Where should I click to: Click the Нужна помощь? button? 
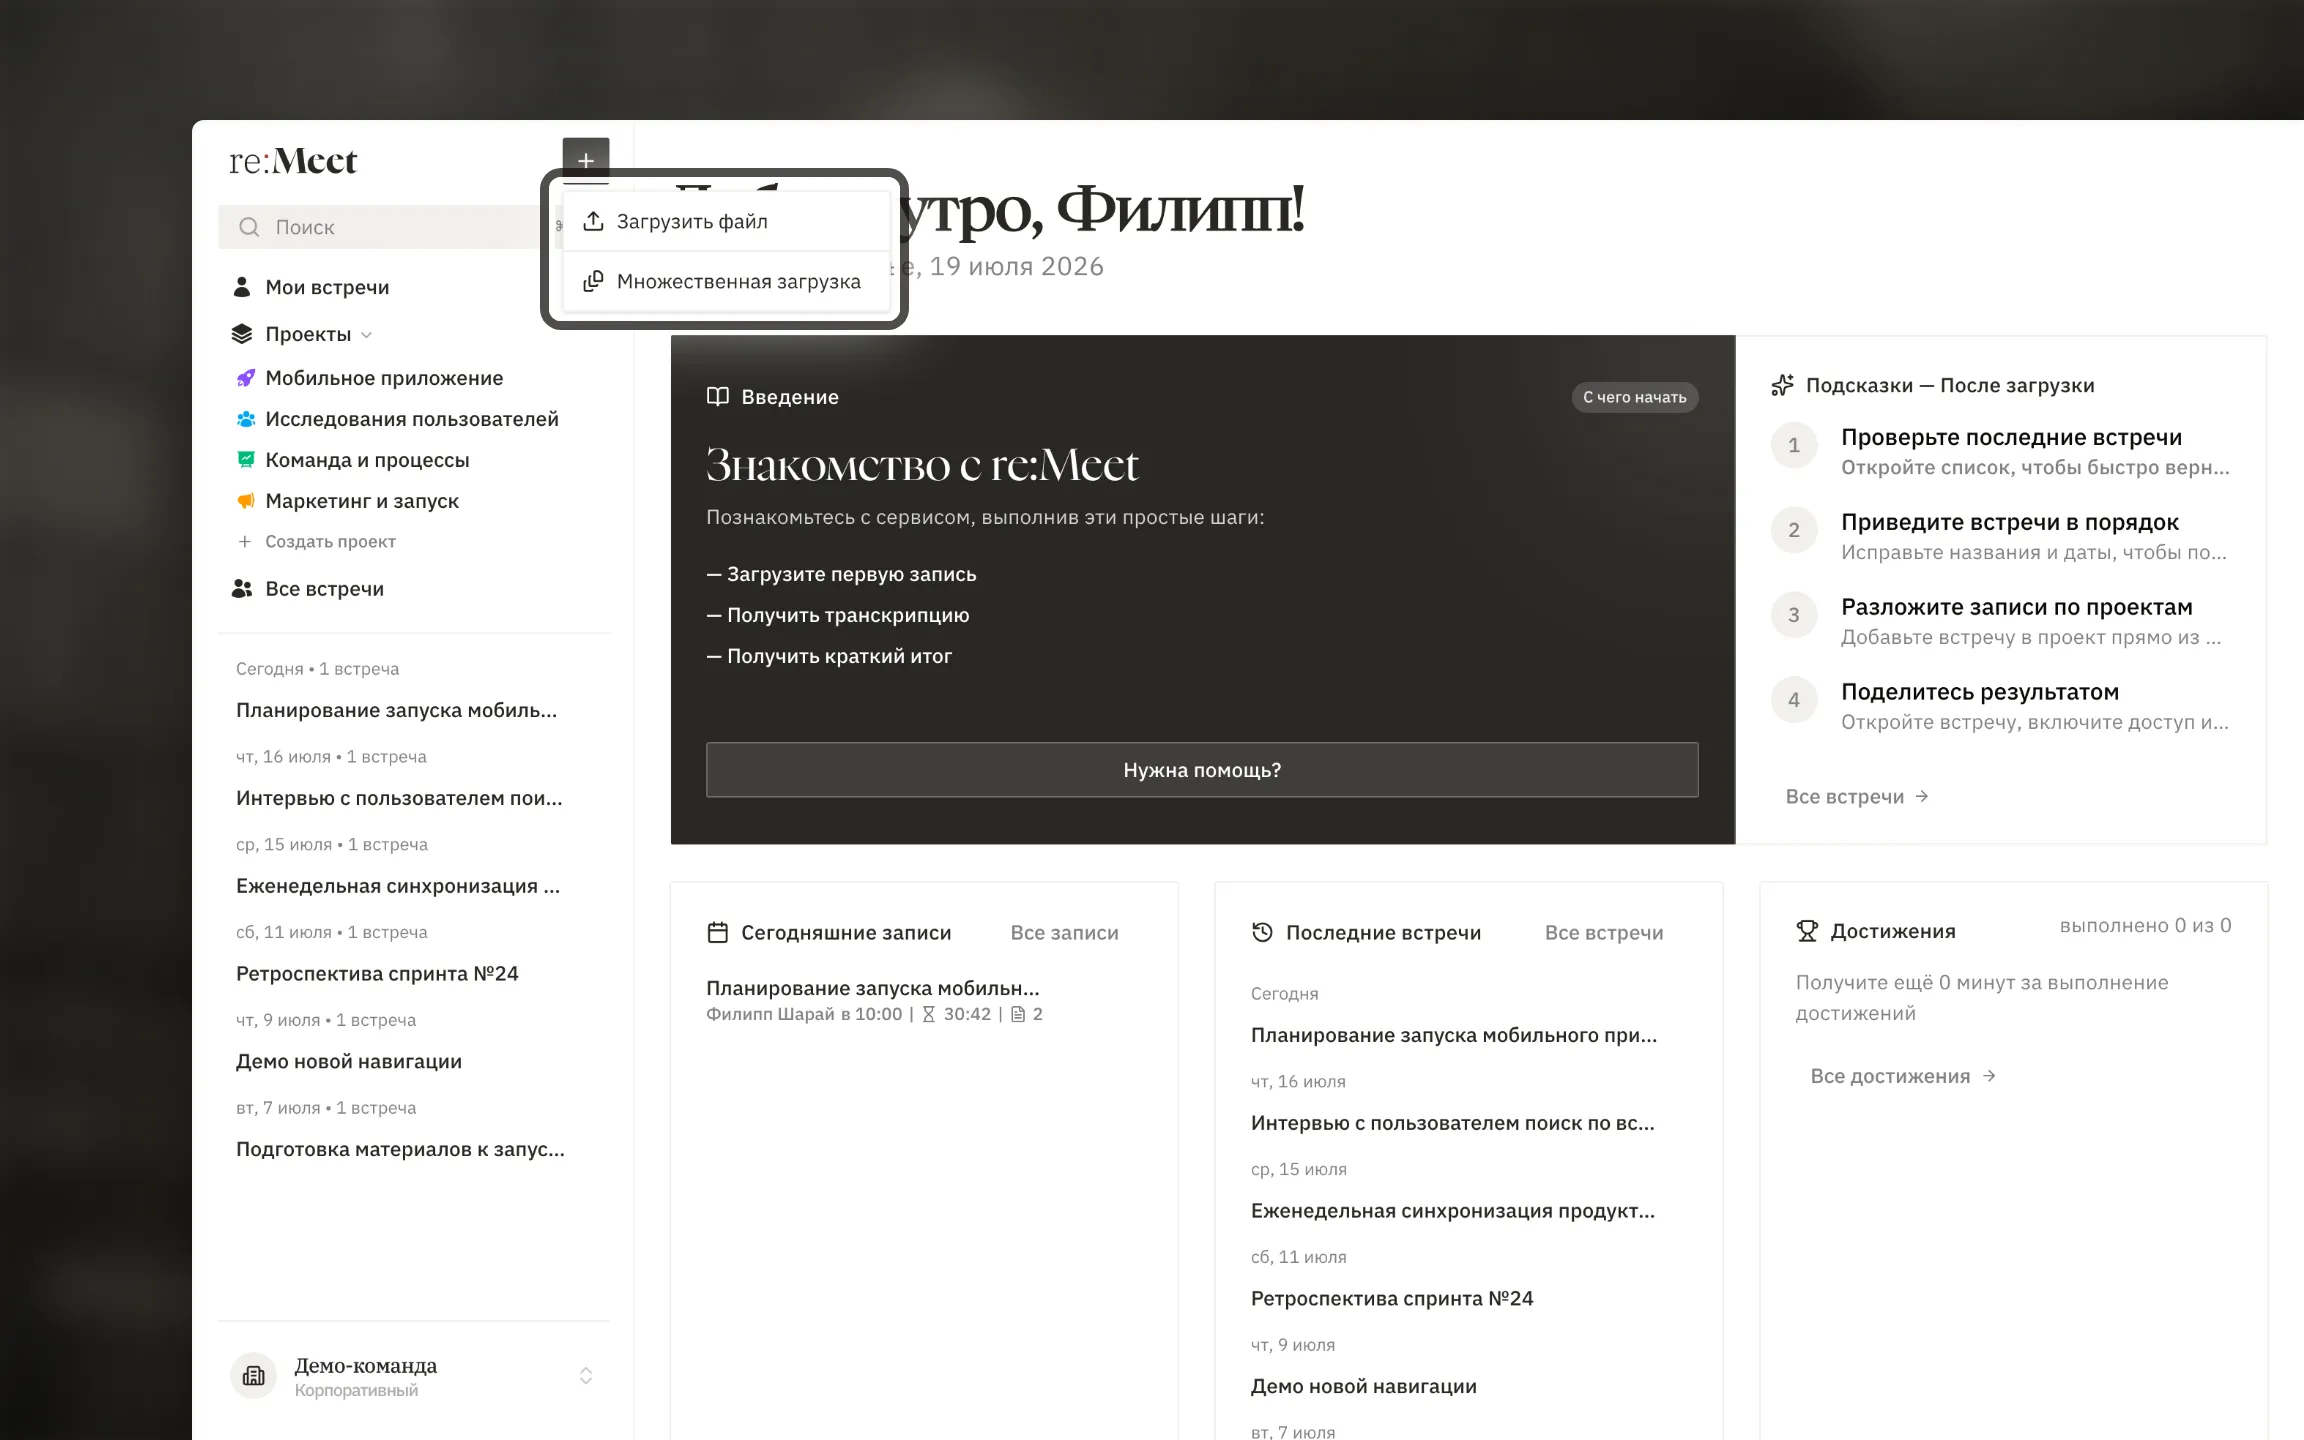click(x=1202, y=770)
